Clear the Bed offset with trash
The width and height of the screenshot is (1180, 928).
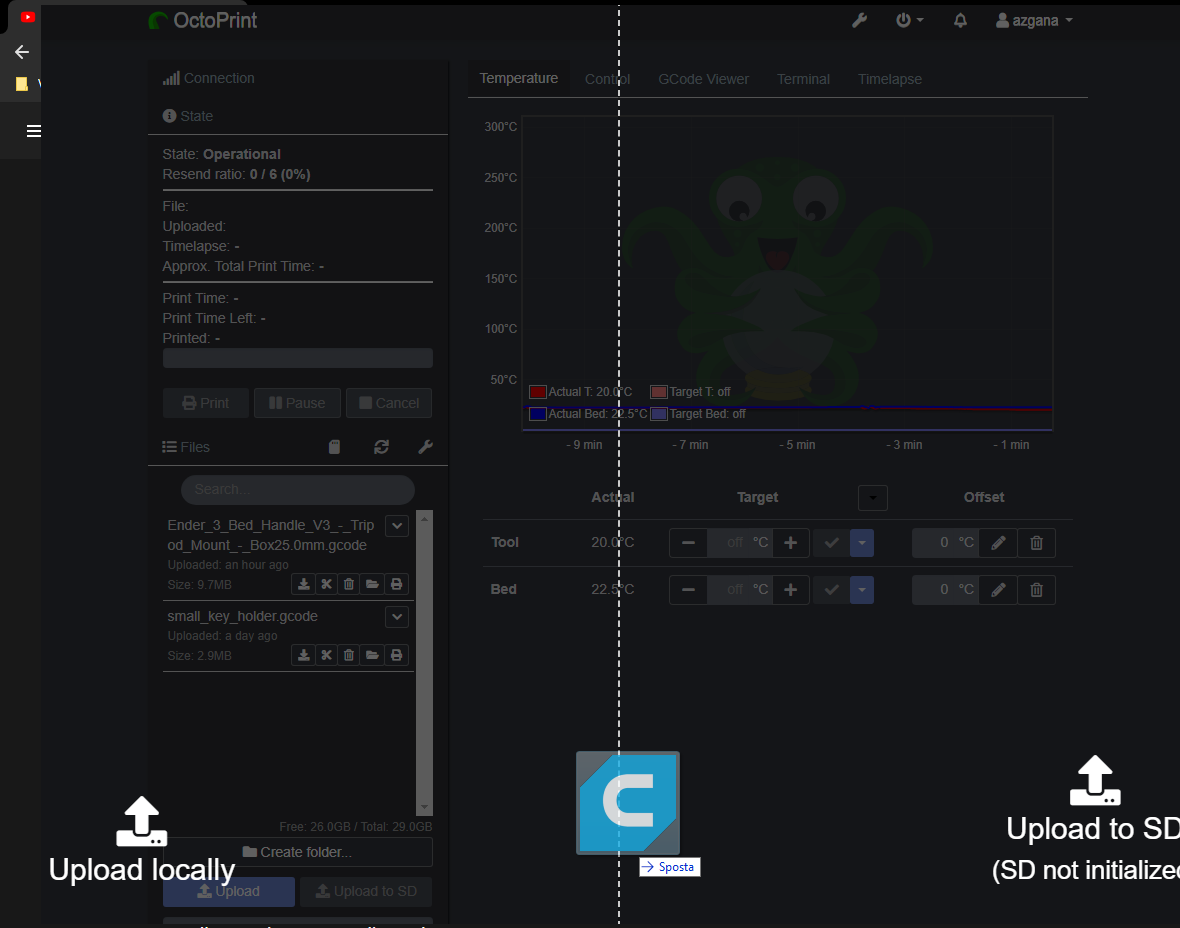[x=1036, y=590]
